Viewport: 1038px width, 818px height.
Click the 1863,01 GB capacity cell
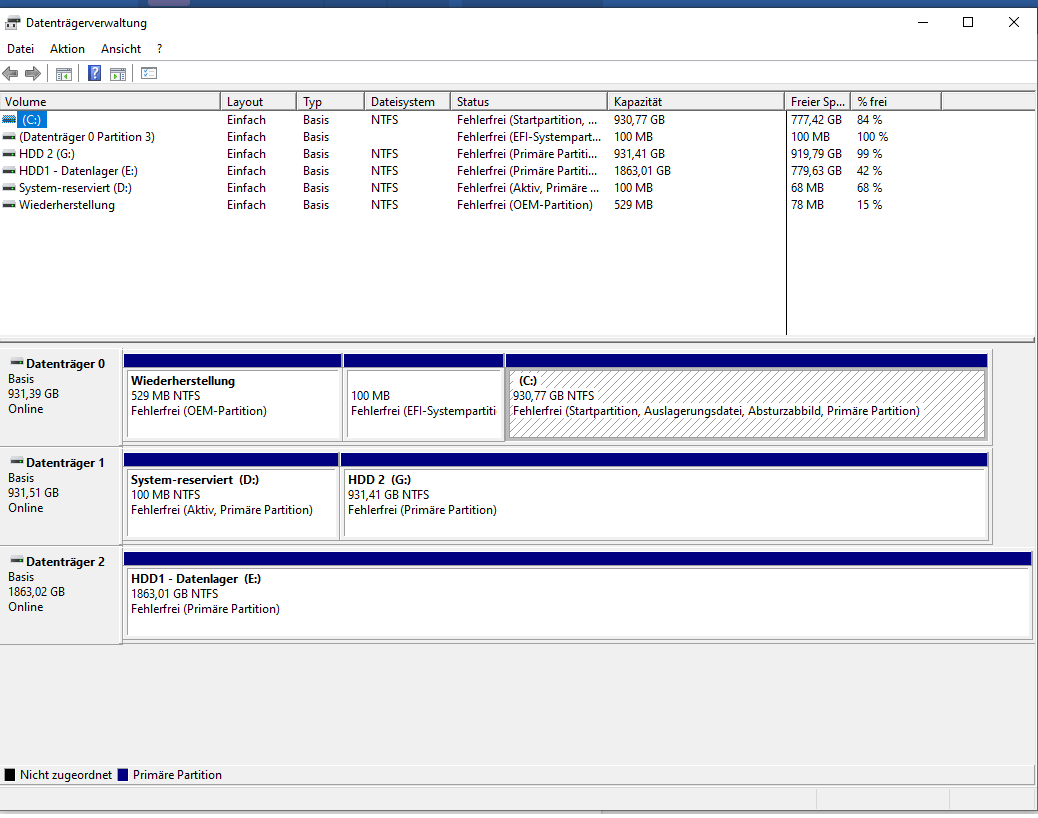point(642,171)
